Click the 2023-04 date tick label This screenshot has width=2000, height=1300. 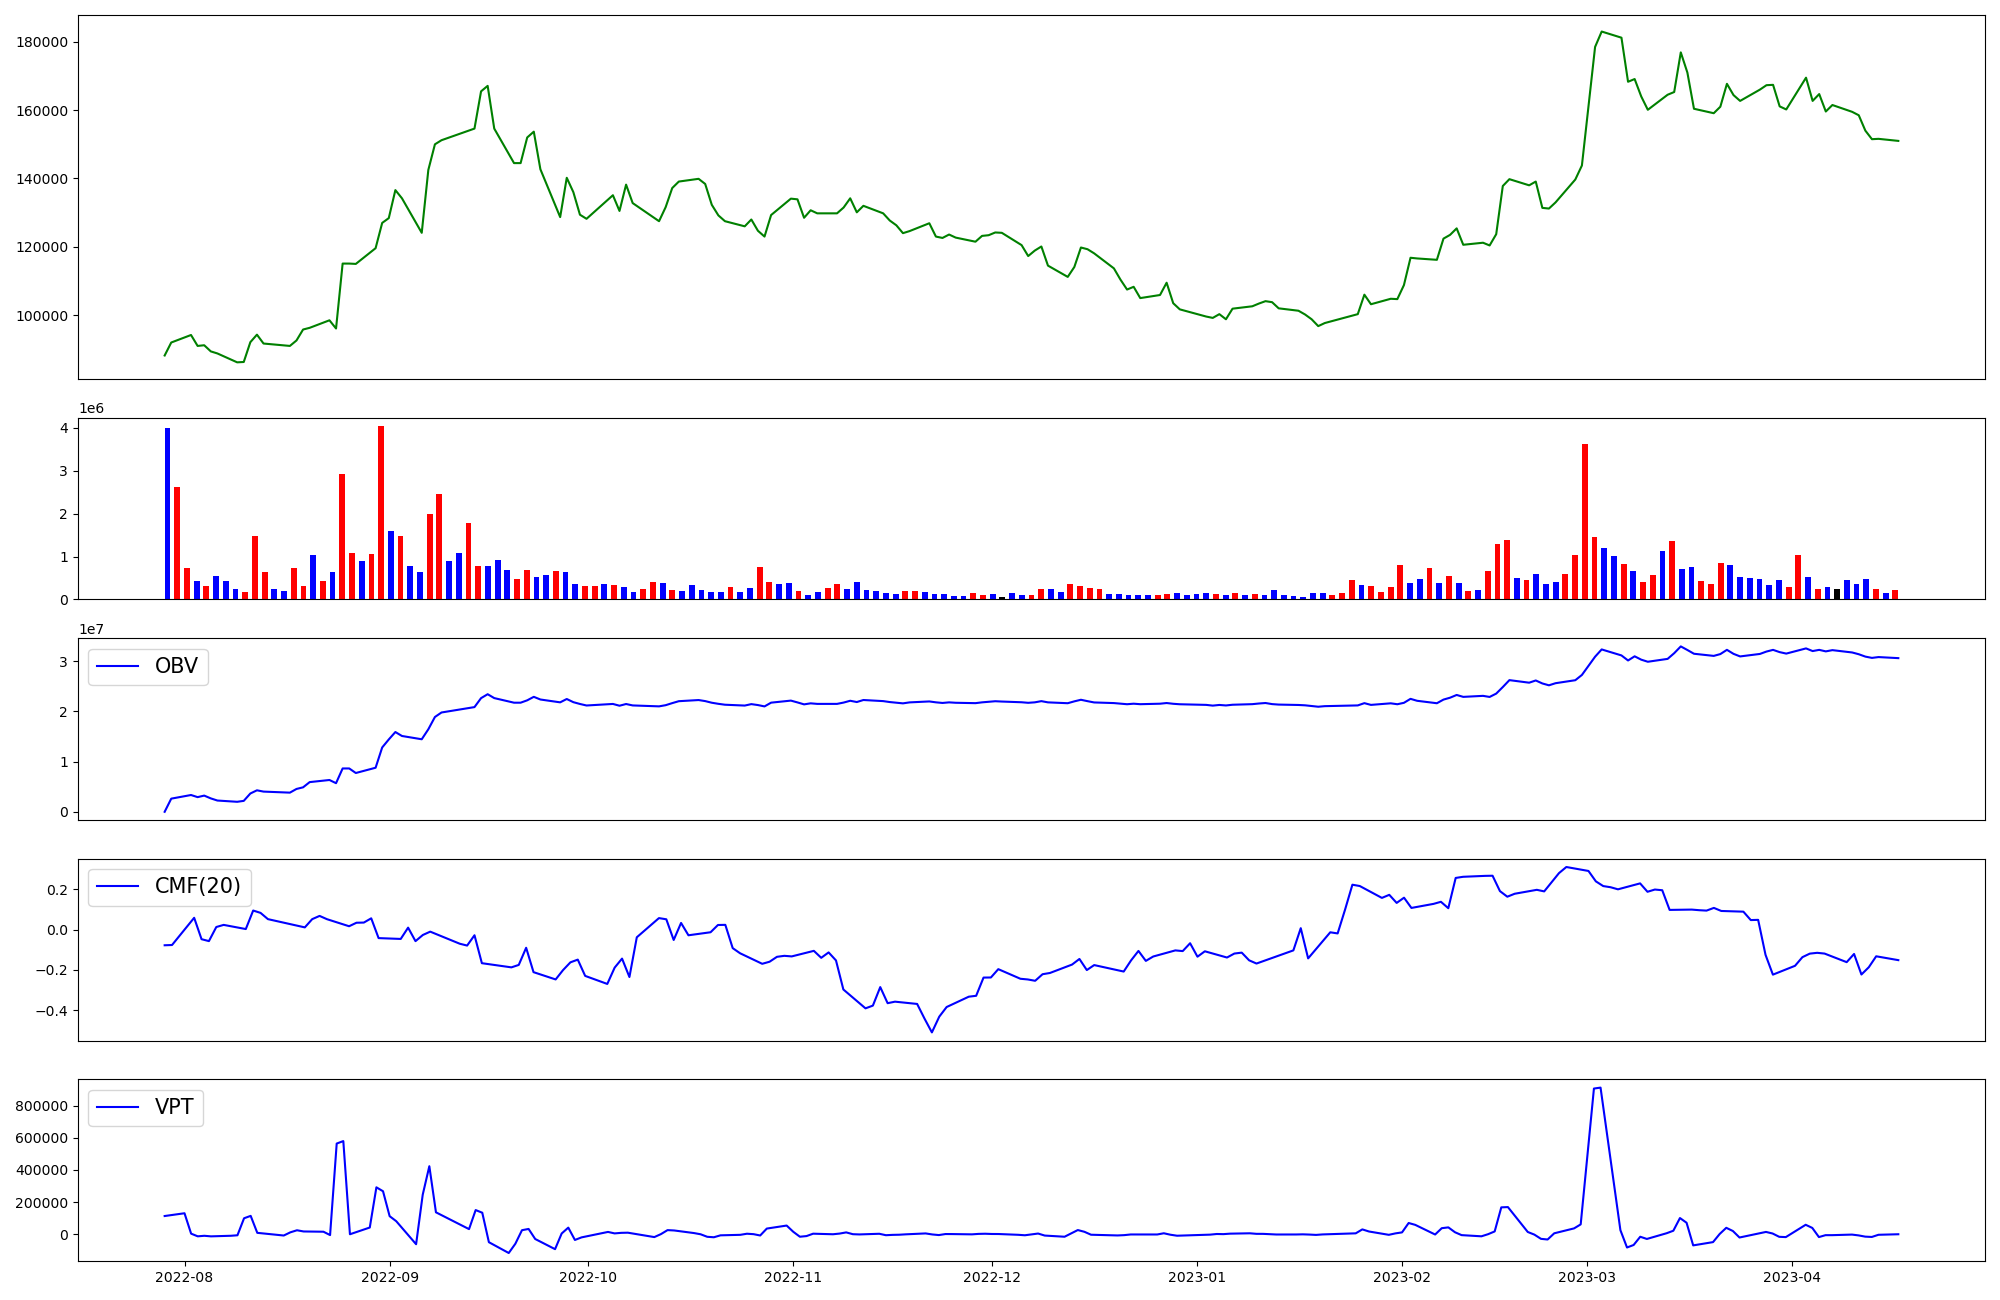1792,1277
